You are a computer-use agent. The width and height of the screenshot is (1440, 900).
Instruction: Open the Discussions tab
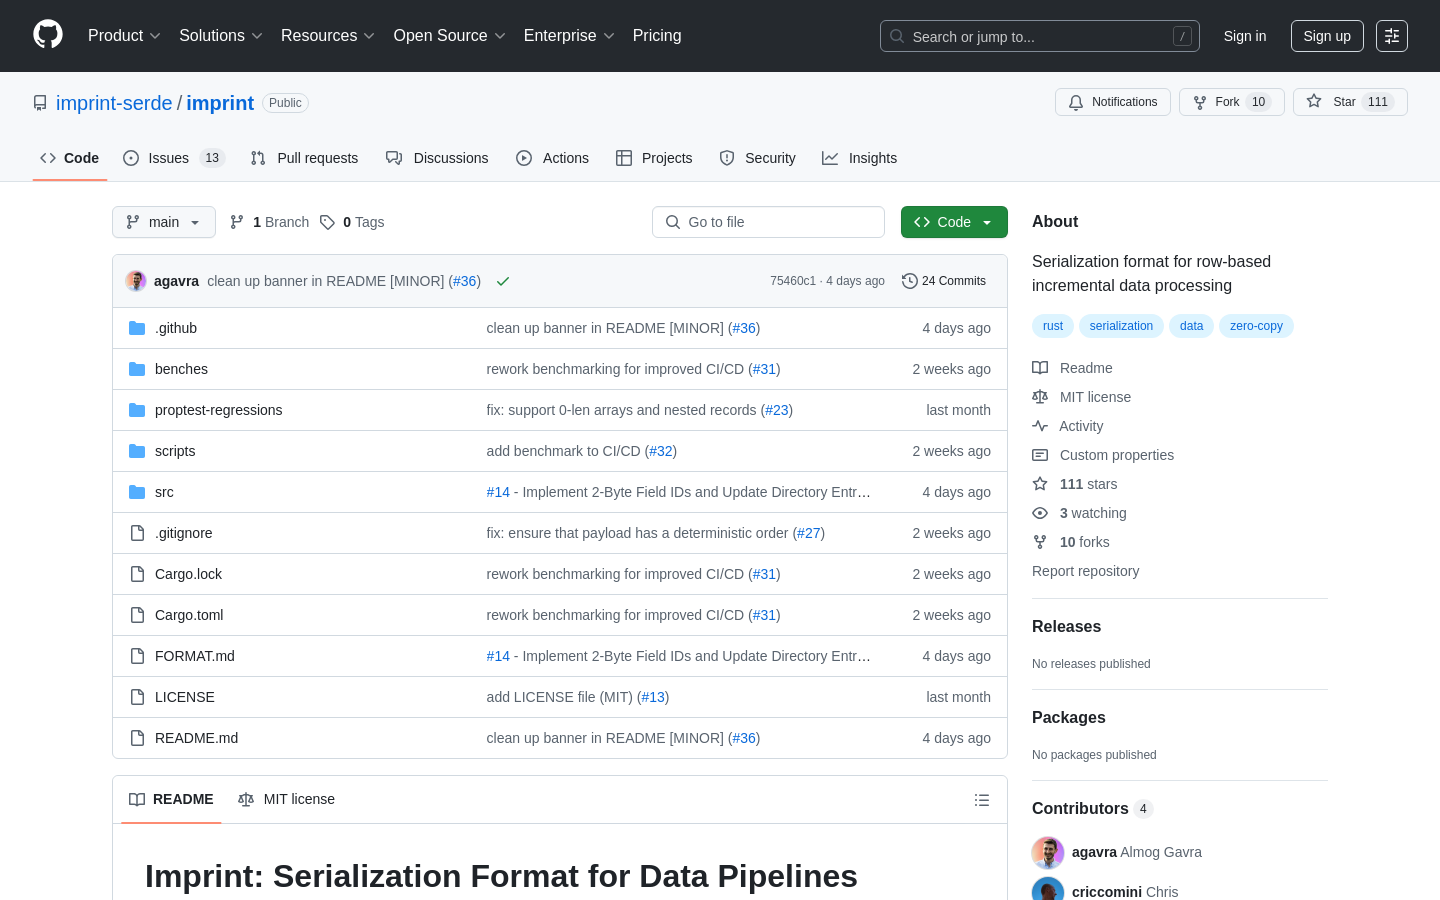[x=437, y=158]
